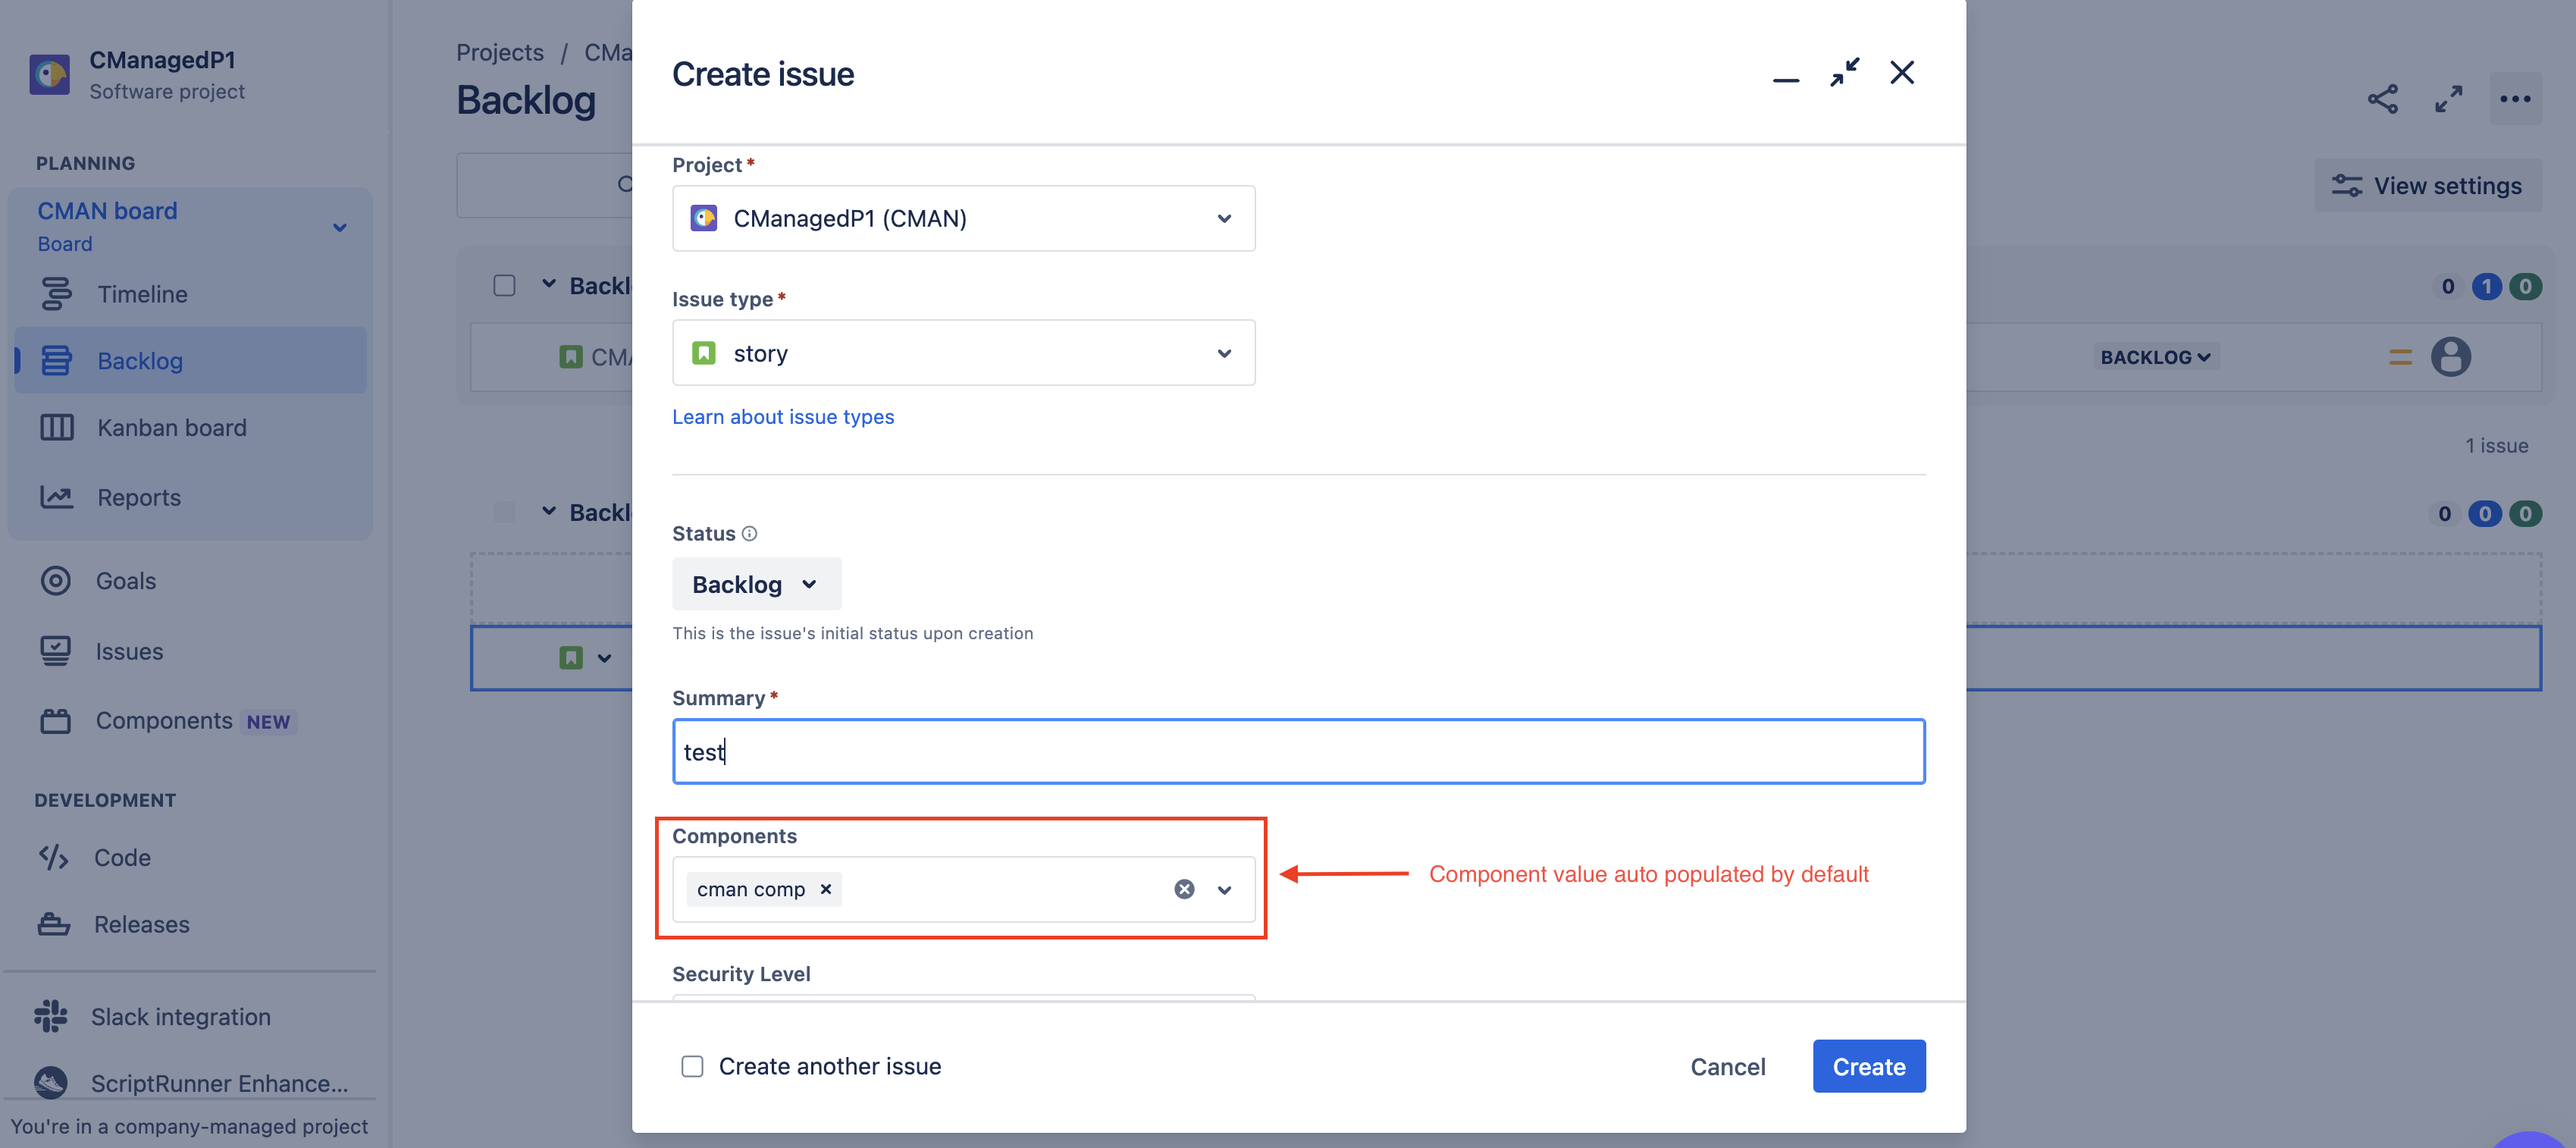2576x1148 pixels.
Task: Click the fullscreen expand arrows icon
Action: (x=2448, y=99)
